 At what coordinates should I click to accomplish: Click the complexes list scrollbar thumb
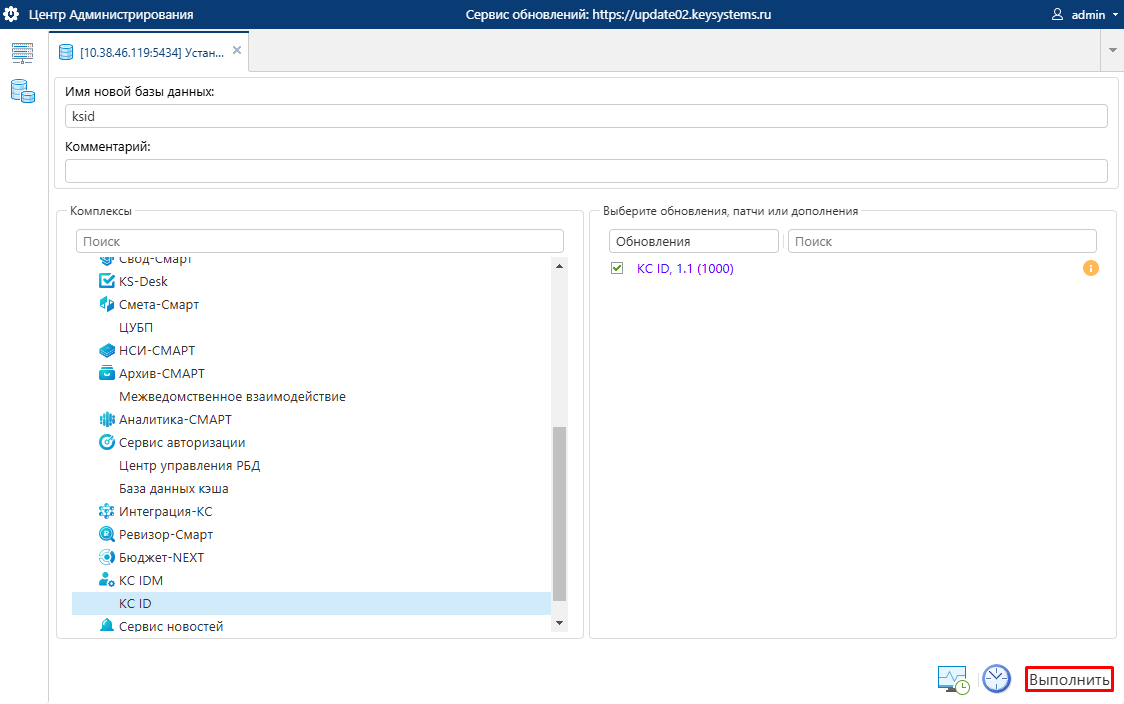(559, 513)
